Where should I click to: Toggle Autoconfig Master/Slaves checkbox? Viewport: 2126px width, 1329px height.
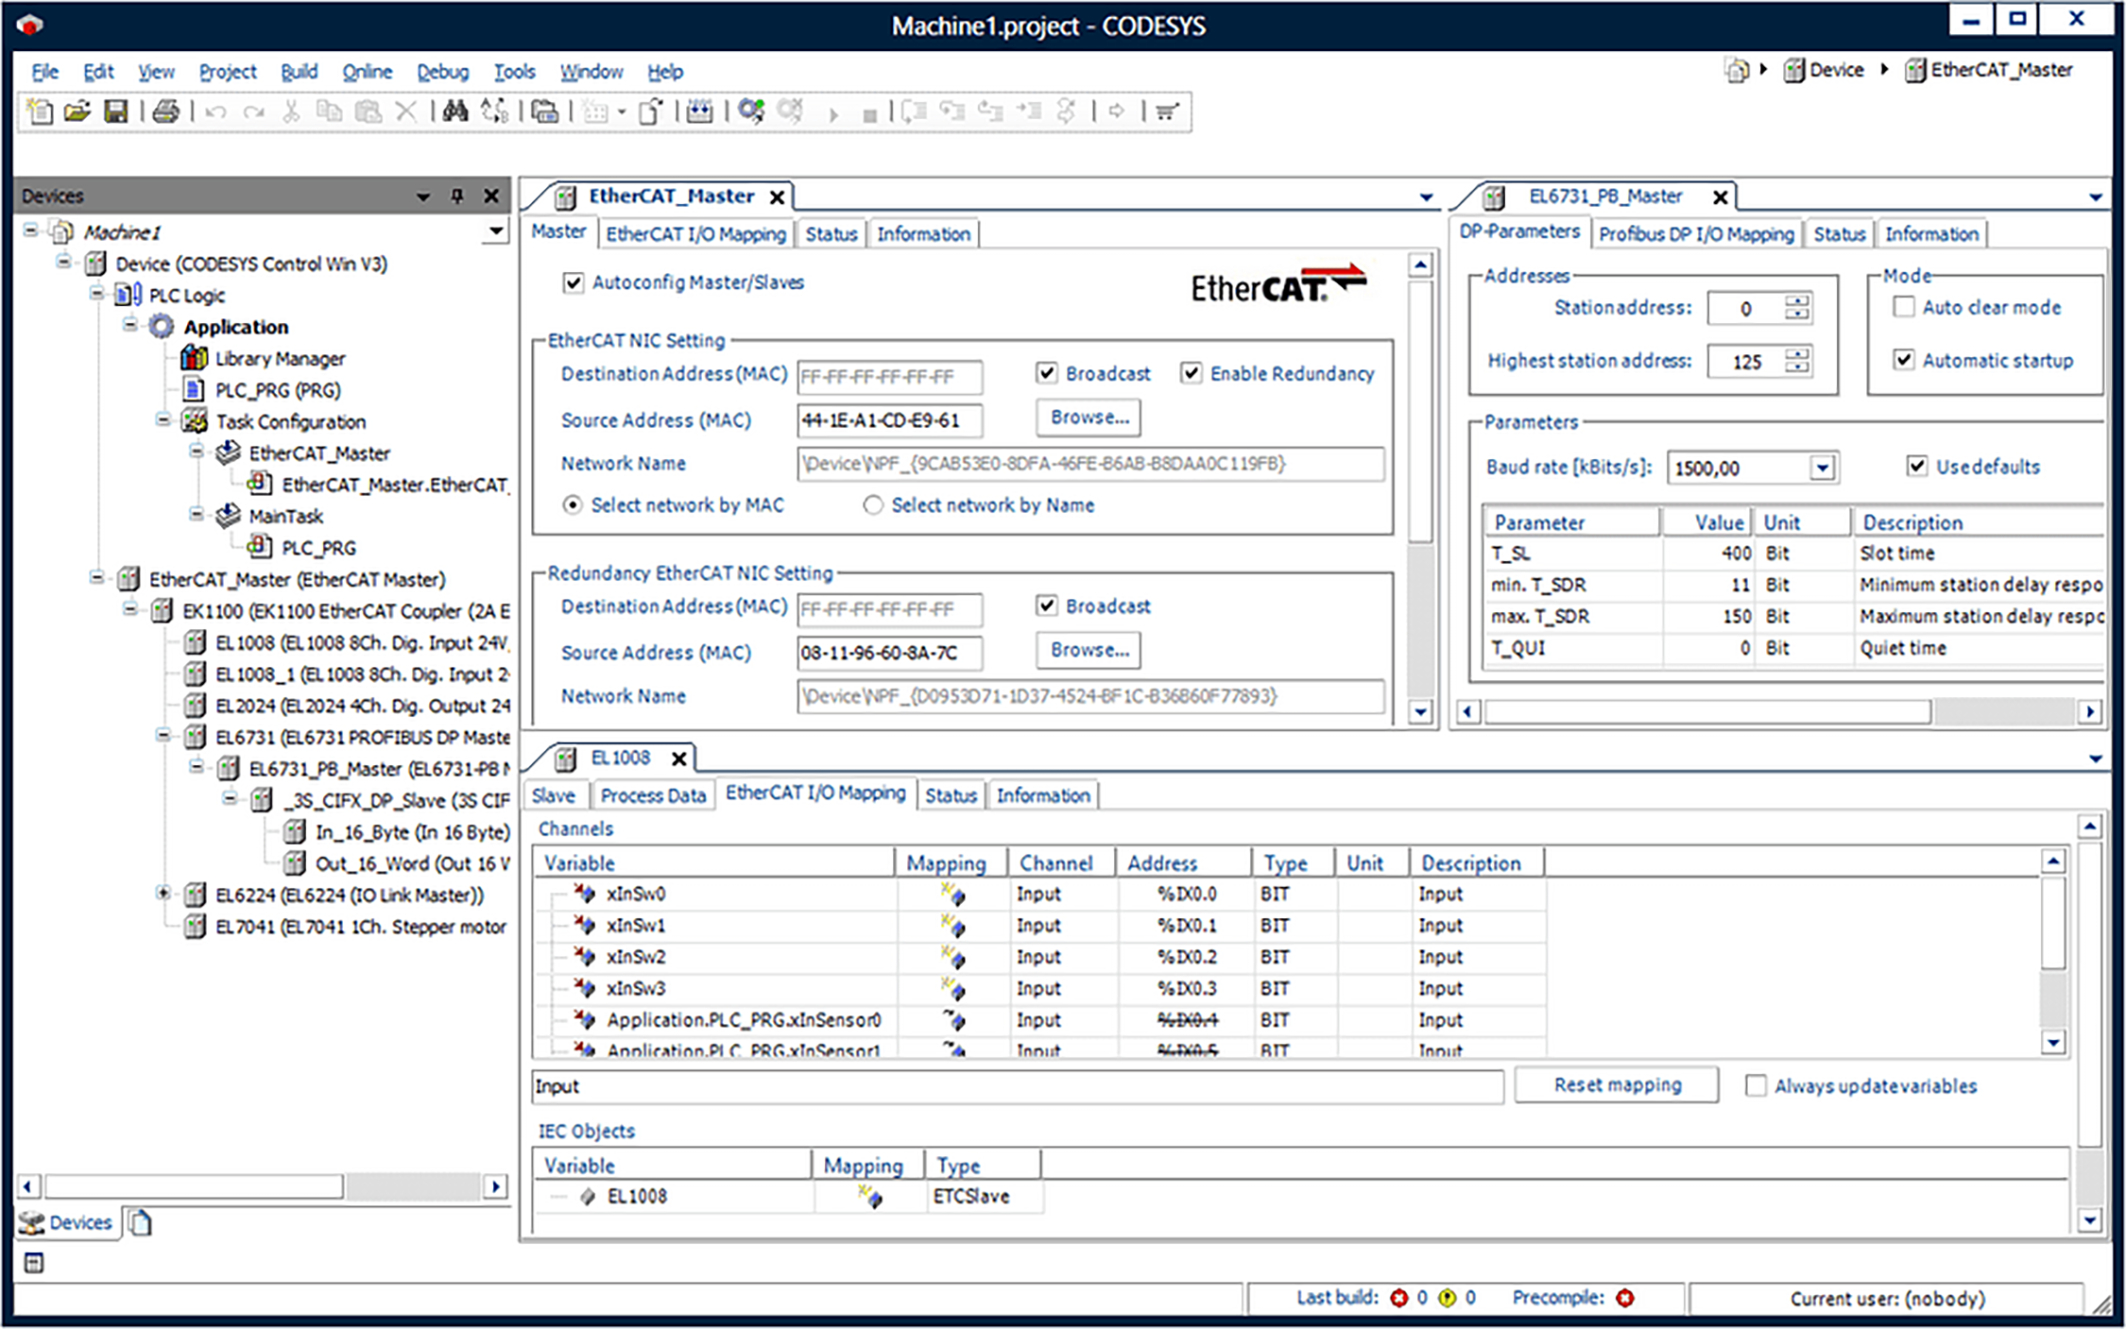click(x=573, y=283)
